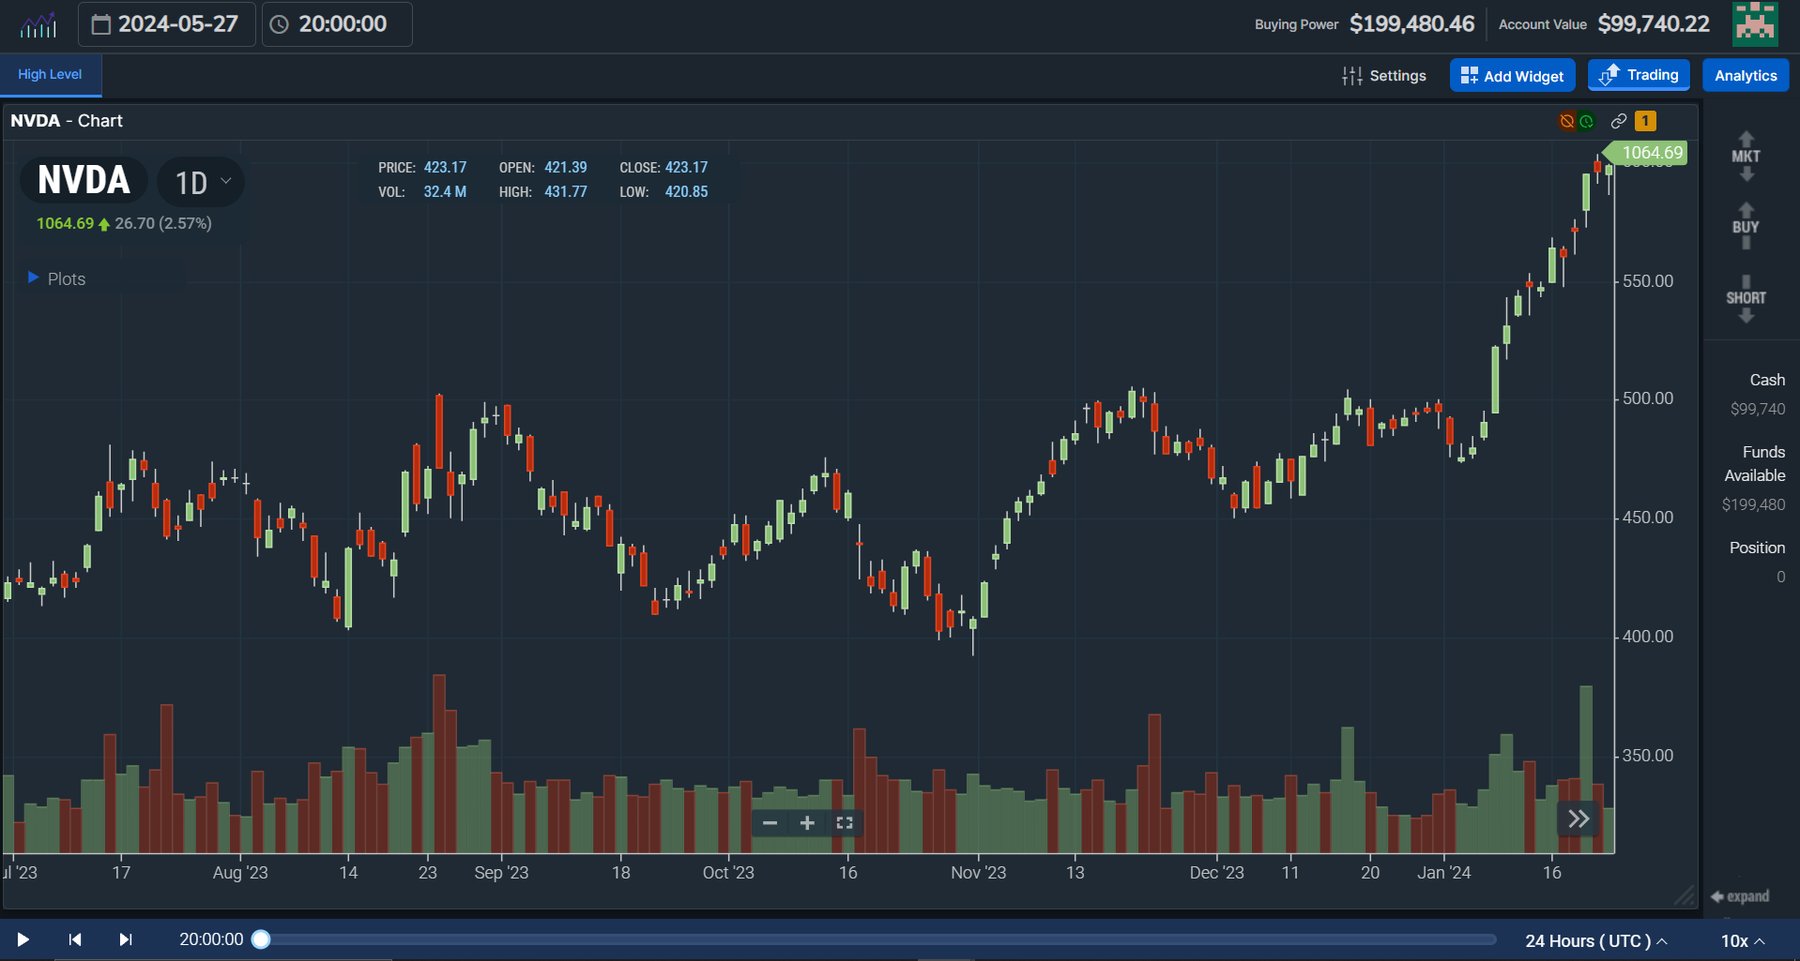Click the double-chevron collapse icon near volume bars
1800x961 pixels.
(1577, 818)
